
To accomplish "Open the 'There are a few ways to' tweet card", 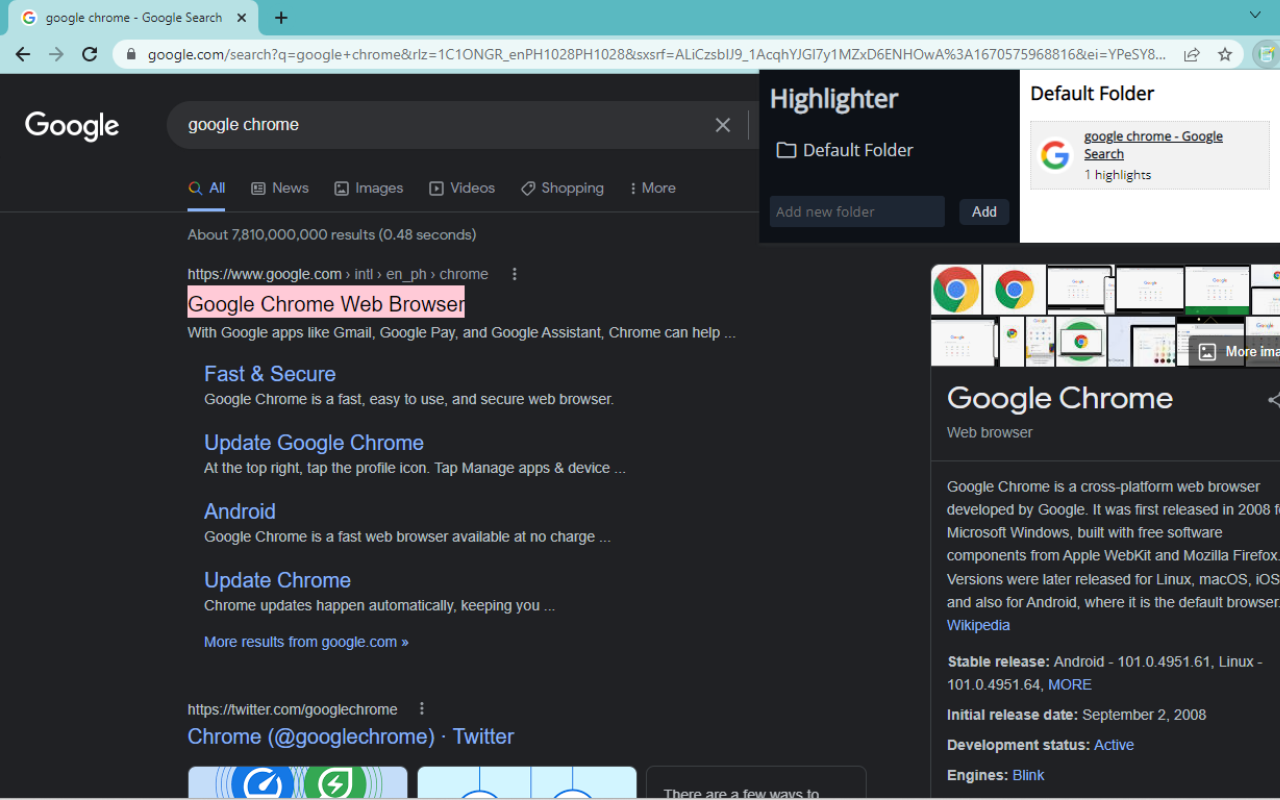I will tap(756, 783).
